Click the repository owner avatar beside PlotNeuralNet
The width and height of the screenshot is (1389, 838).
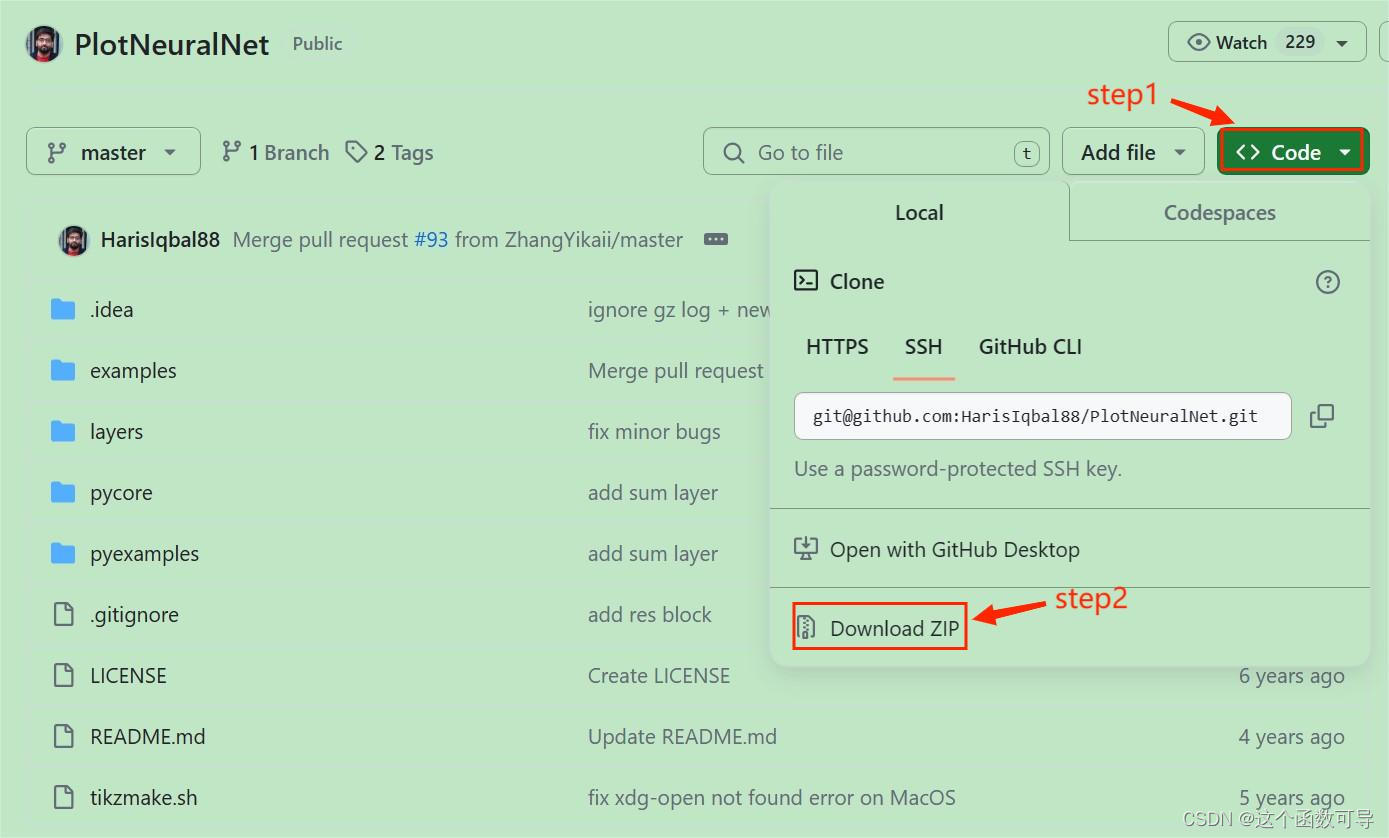pyautogui.click(x=44, y=44)
